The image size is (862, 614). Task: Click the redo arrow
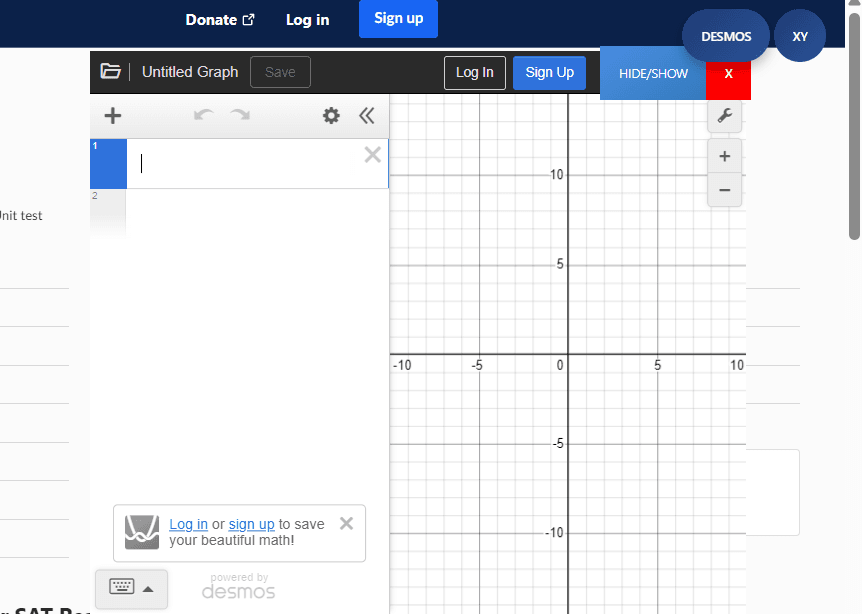point(239,115)
